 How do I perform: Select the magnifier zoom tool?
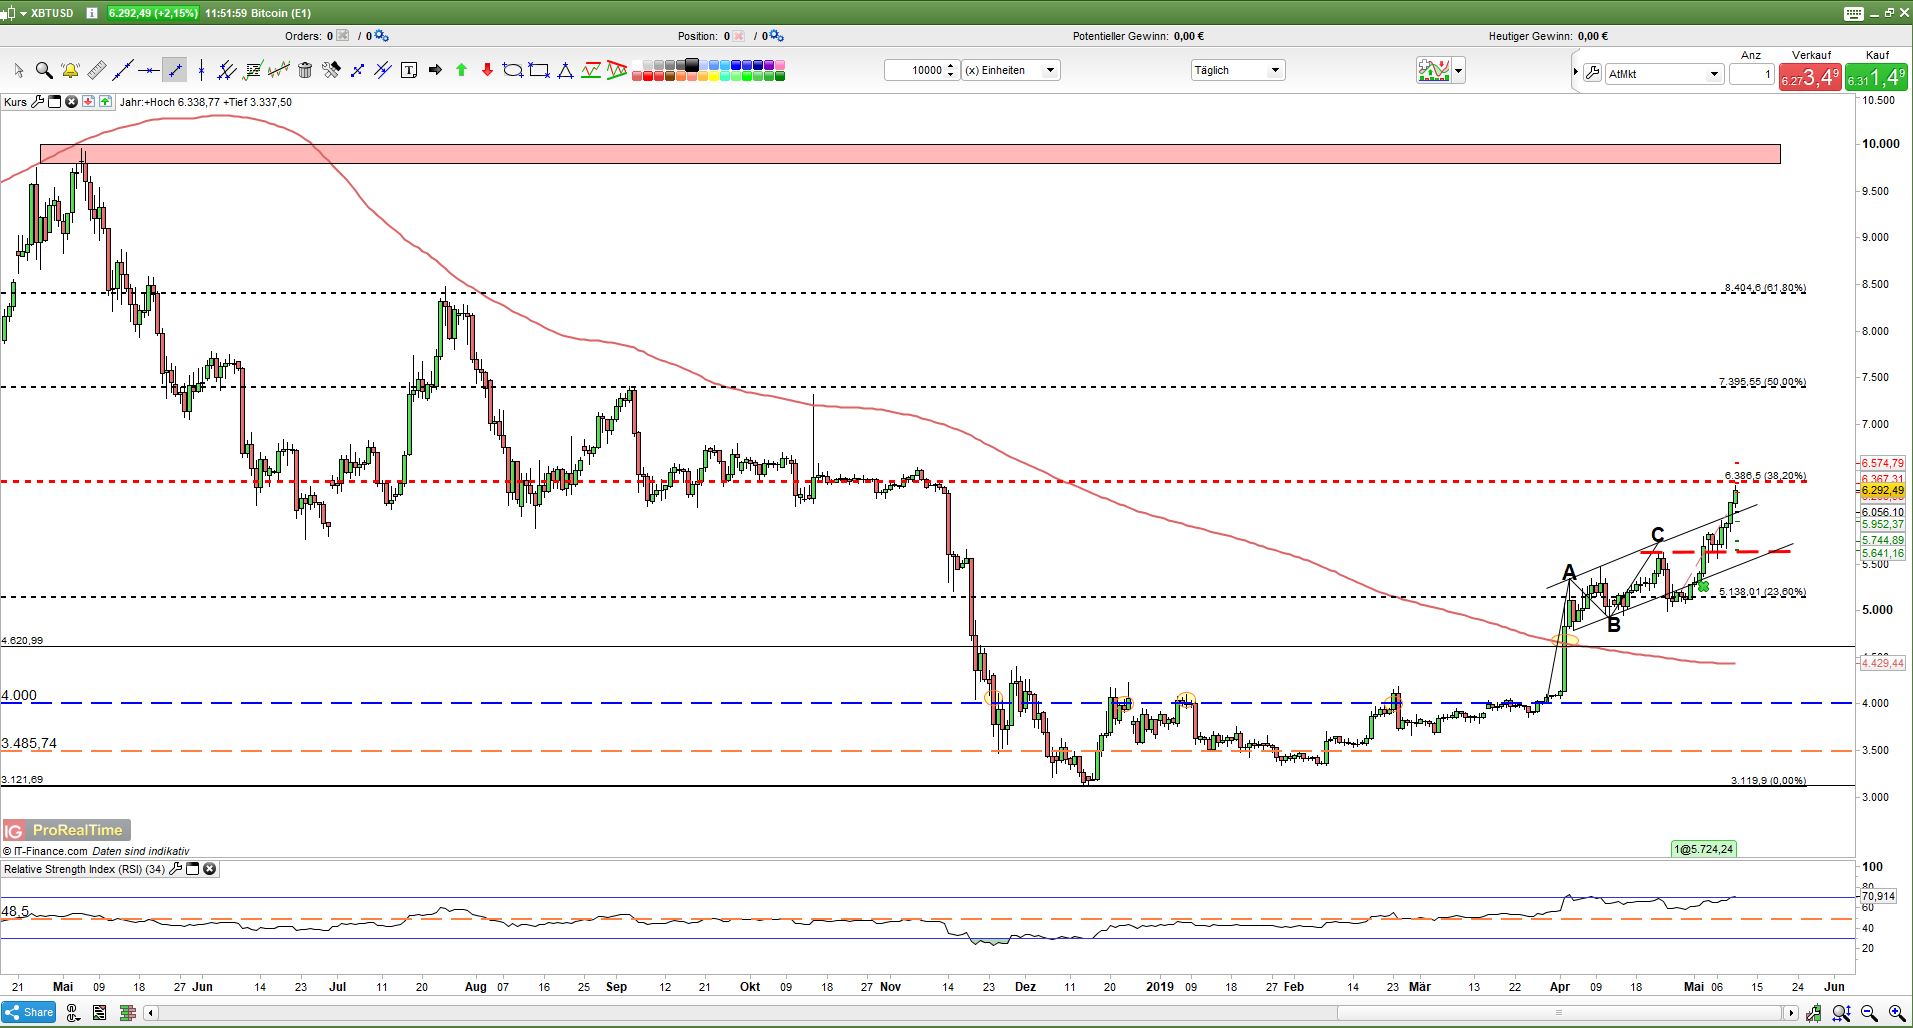(44, 70)
